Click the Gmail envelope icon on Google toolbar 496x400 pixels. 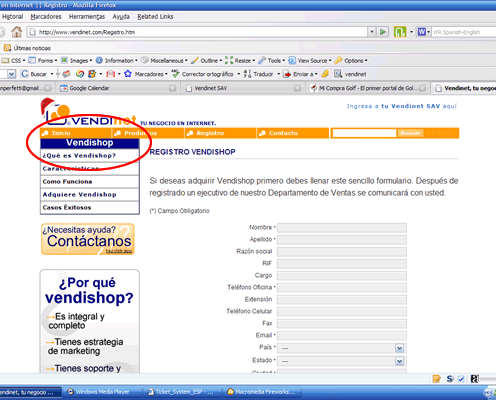point(110,74)
